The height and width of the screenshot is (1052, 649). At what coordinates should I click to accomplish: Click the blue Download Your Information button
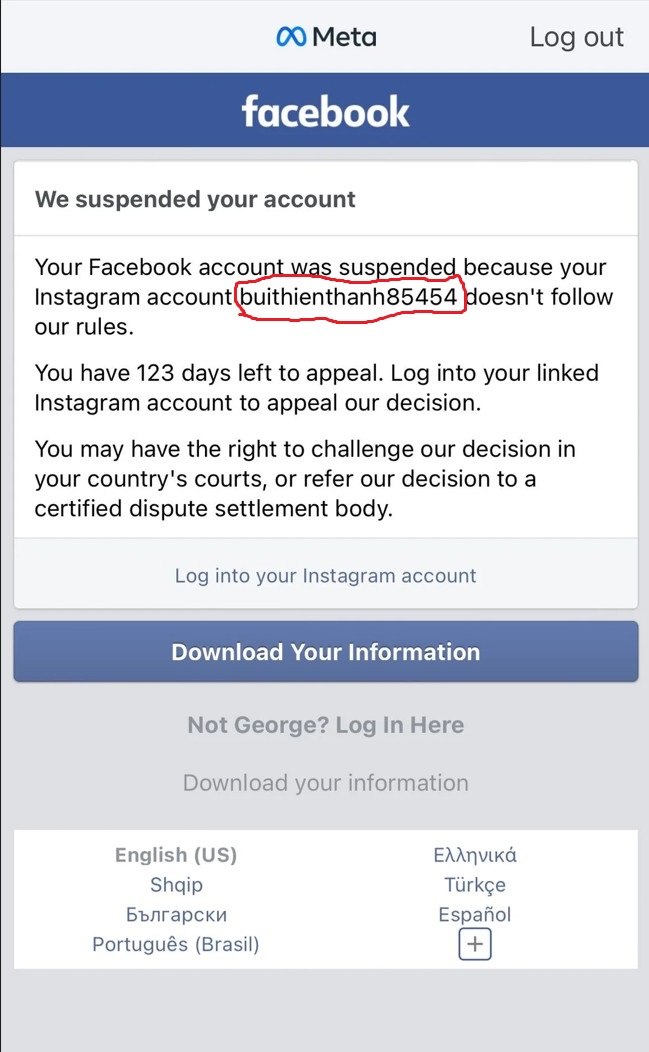[326, 651]
